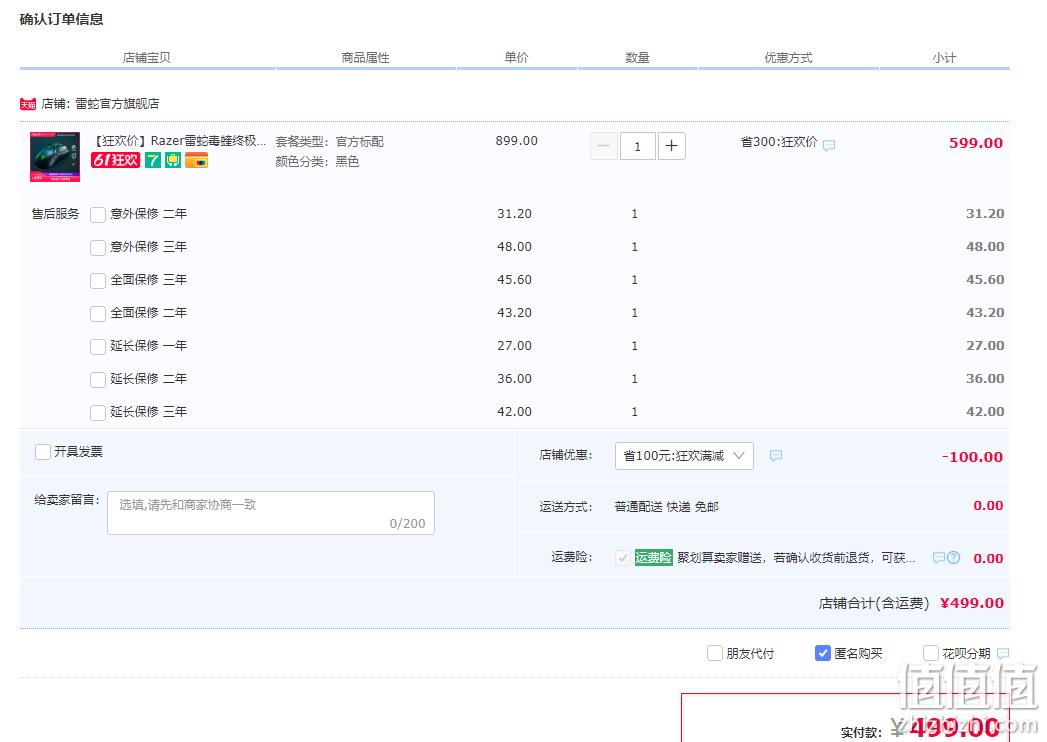The height and width of the screenshot is (742, 1047).
Task: Click the 套餐类型: 官方标配 attribute
Action: click(x=330, y=142)
